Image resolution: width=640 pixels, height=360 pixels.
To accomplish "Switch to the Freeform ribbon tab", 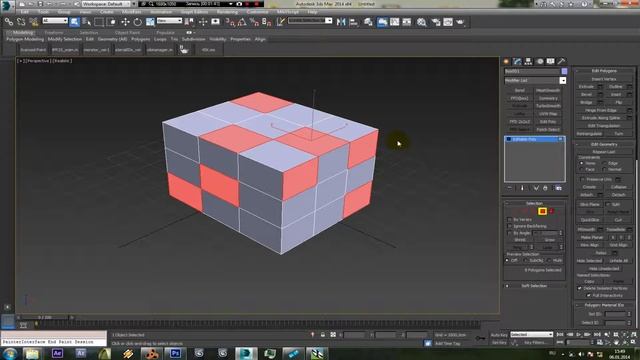I will tap(54, 32).
